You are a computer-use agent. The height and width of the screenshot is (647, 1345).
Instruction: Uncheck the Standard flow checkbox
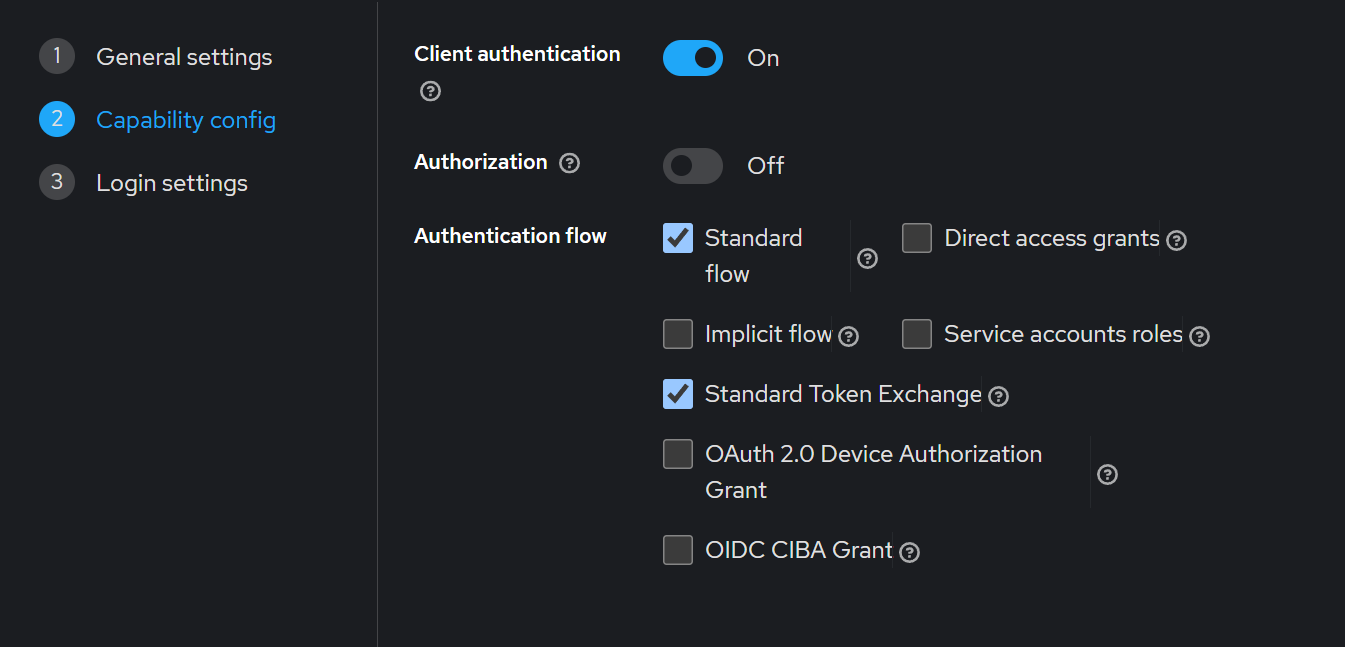click(678, 238)
